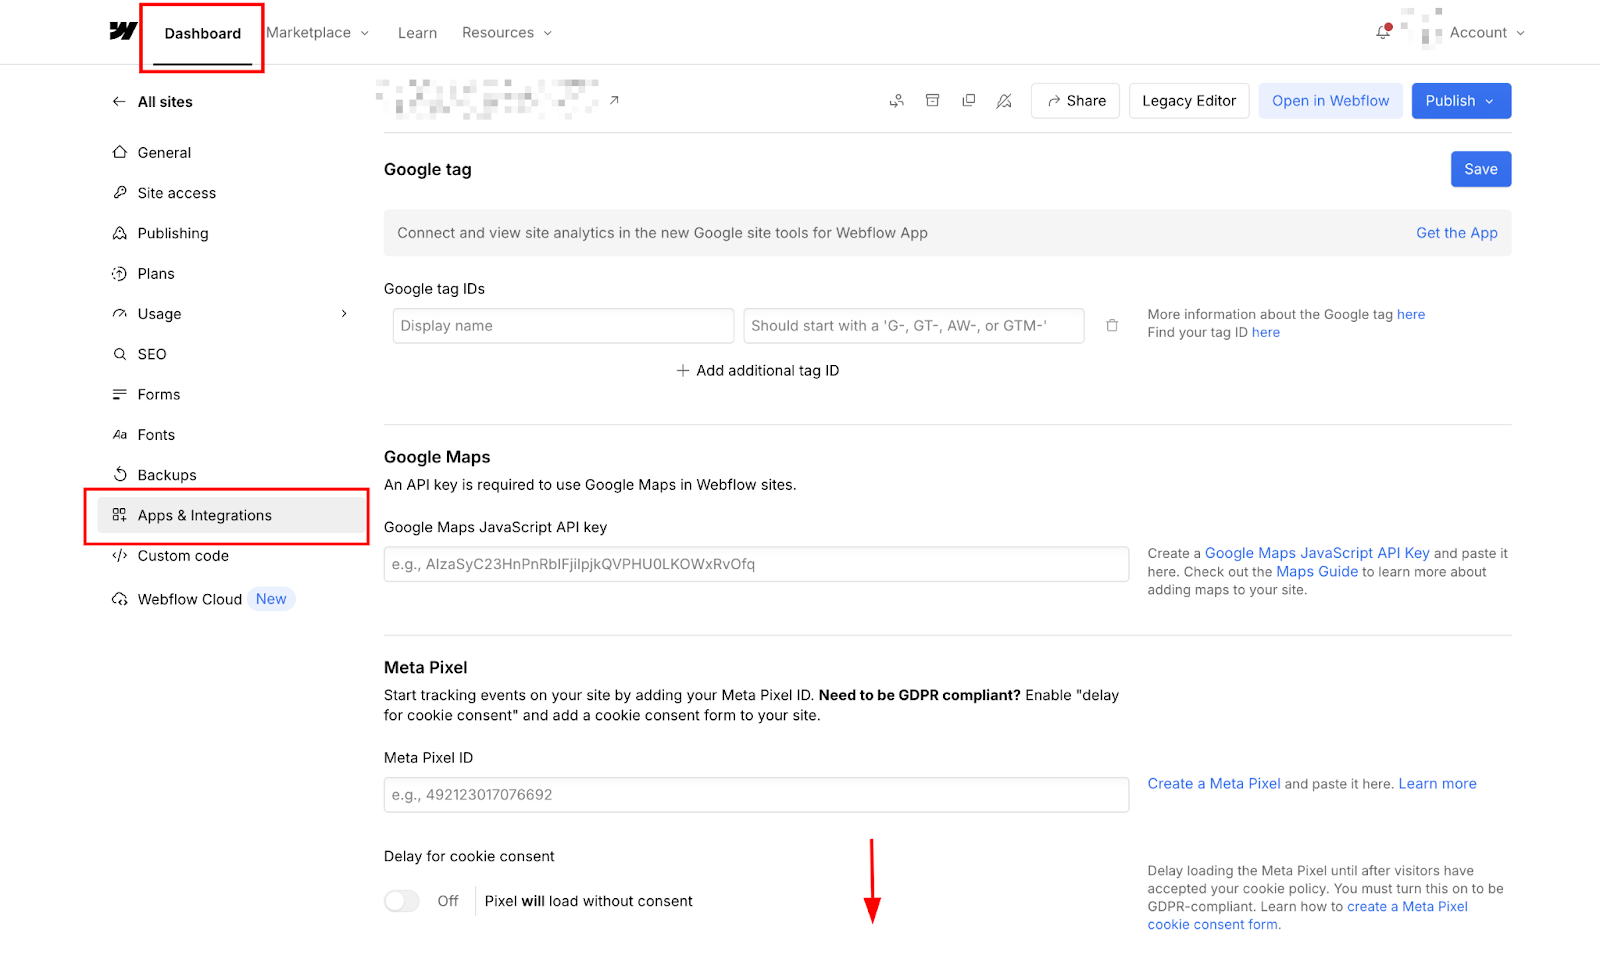Toggle Delay for cookie consent switch
Image resolution: width=1600 pixels, height=959 pixels.
point(402,901)
